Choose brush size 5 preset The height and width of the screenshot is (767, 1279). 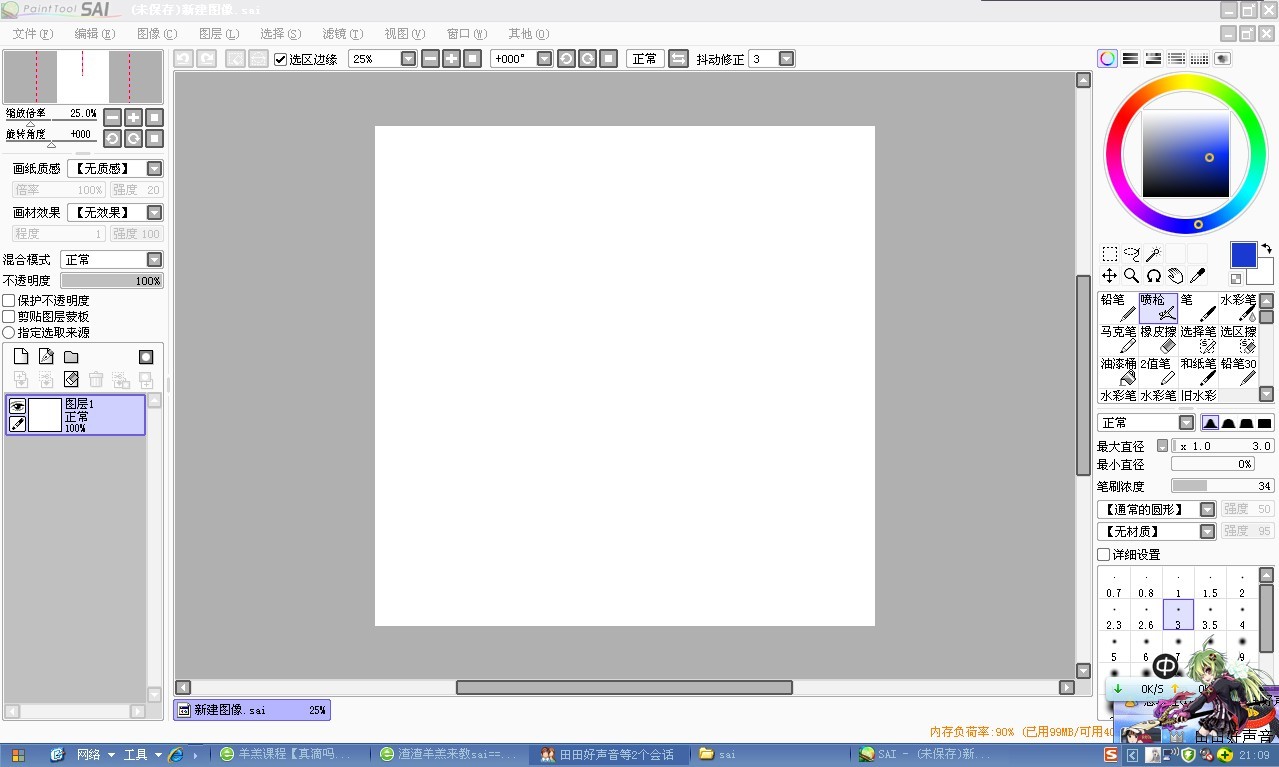pyautogui.click(x=1114, y=648)
